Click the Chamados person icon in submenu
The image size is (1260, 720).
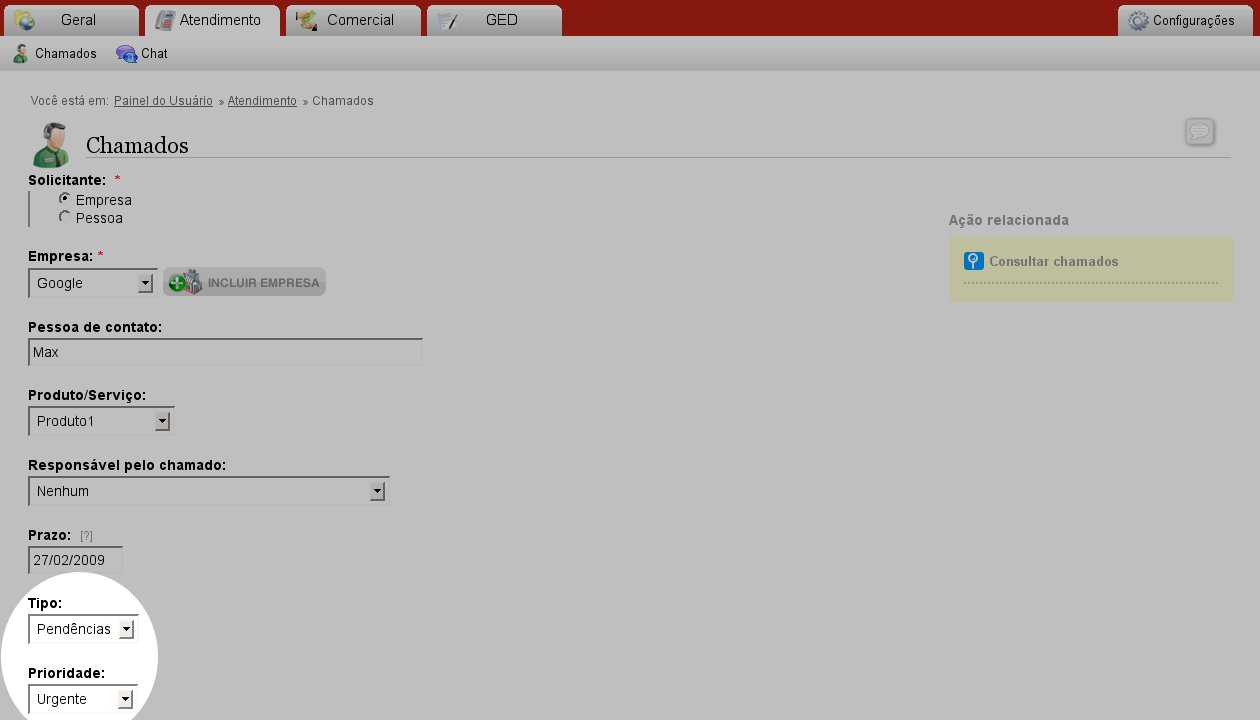[20, 53]
